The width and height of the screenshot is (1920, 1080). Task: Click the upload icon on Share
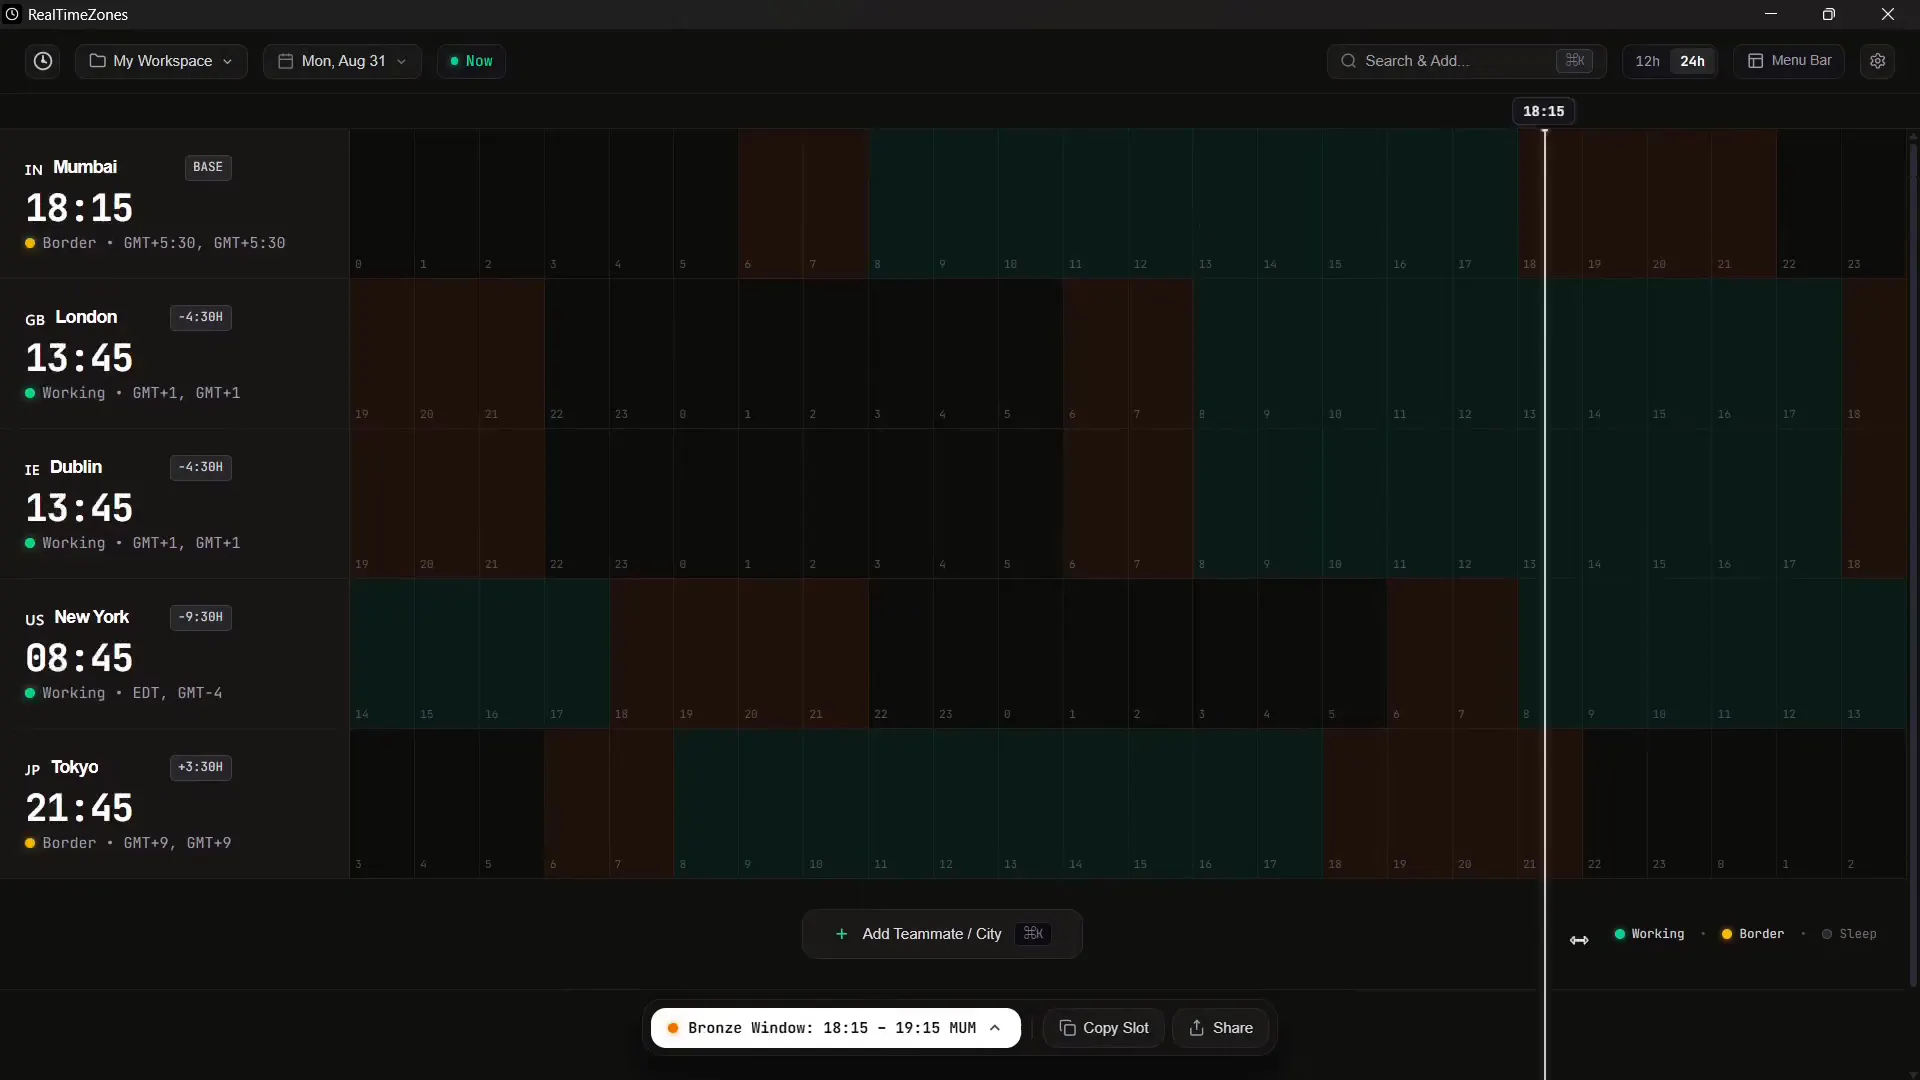1196,1028
